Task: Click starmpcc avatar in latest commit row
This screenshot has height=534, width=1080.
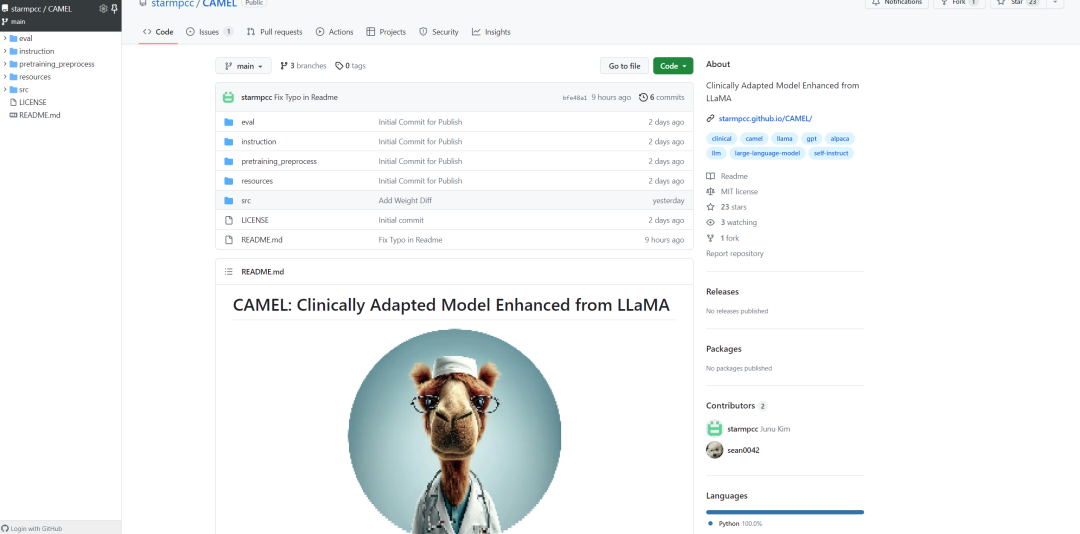Action: [228, 97]
